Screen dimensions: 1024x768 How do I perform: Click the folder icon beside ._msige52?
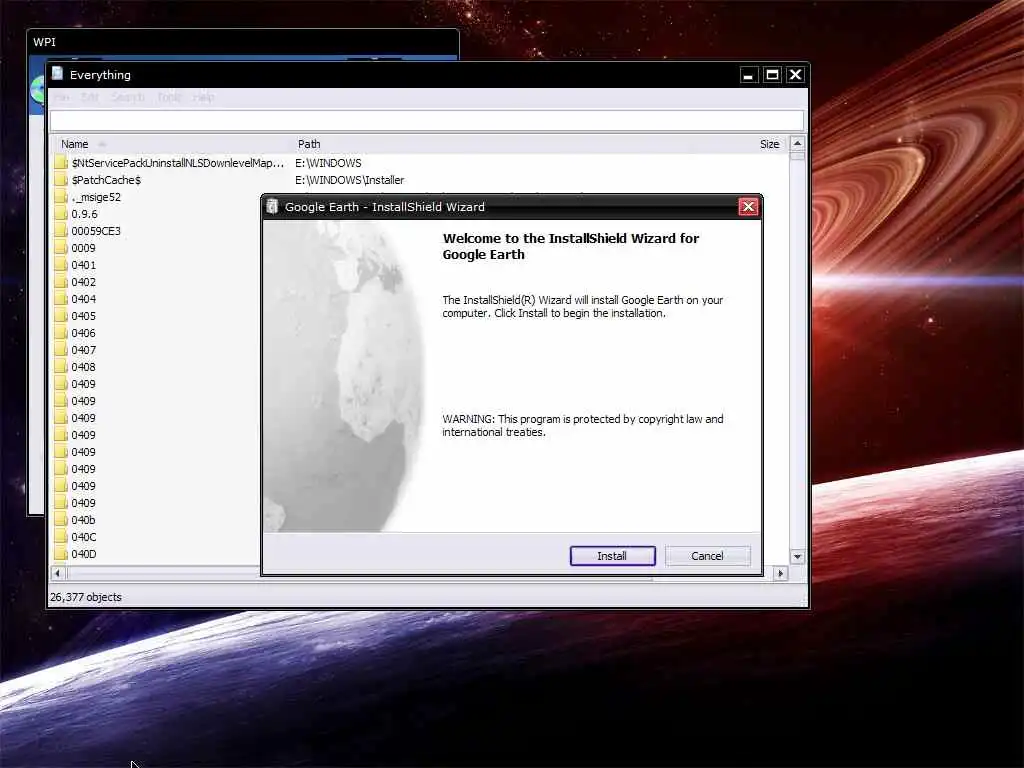pyautogui.click(x=61, y=197)
